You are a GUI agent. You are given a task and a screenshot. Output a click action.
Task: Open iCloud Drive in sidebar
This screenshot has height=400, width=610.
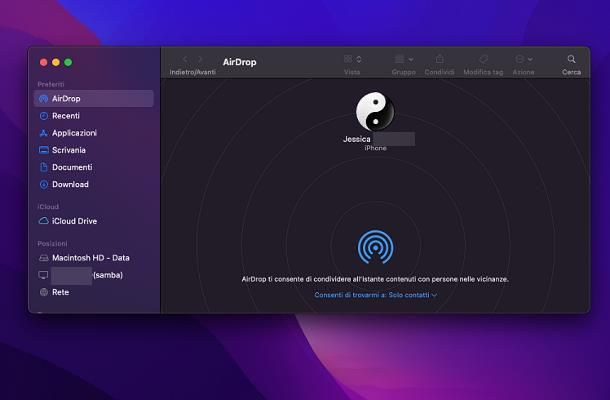point(93,221)
